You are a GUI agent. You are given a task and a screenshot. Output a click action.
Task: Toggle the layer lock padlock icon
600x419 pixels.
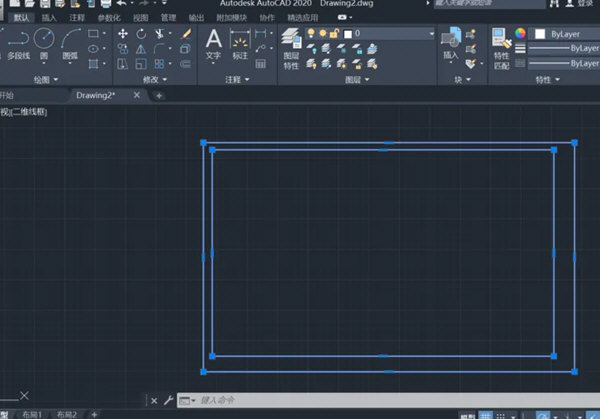click(x=334, y=33)
